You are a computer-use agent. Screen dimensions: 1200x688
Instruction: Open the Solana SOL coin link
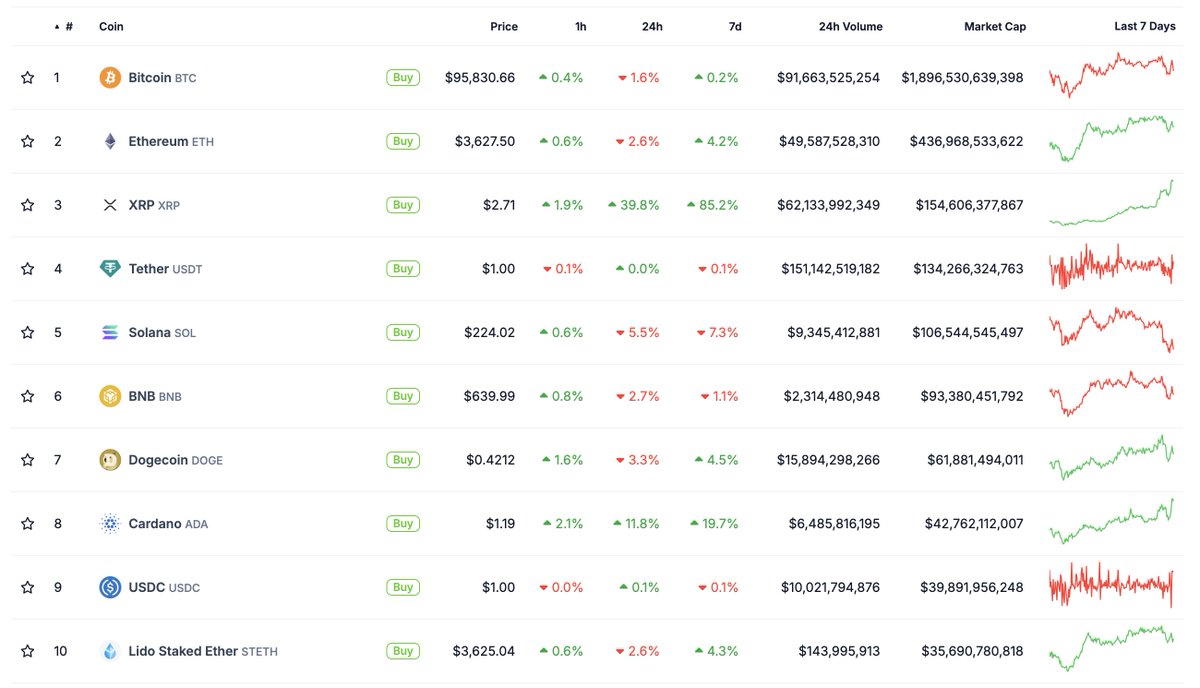(162, 332)
